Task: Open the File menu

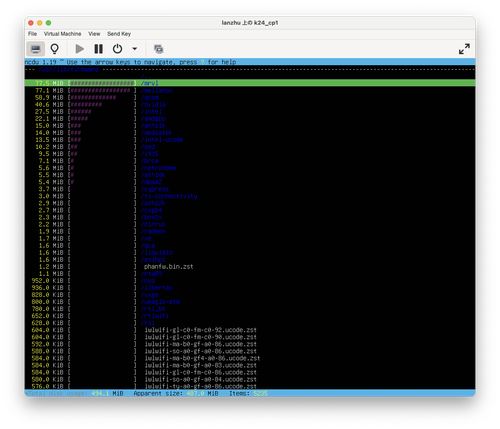Action: (x=32, y=34)
